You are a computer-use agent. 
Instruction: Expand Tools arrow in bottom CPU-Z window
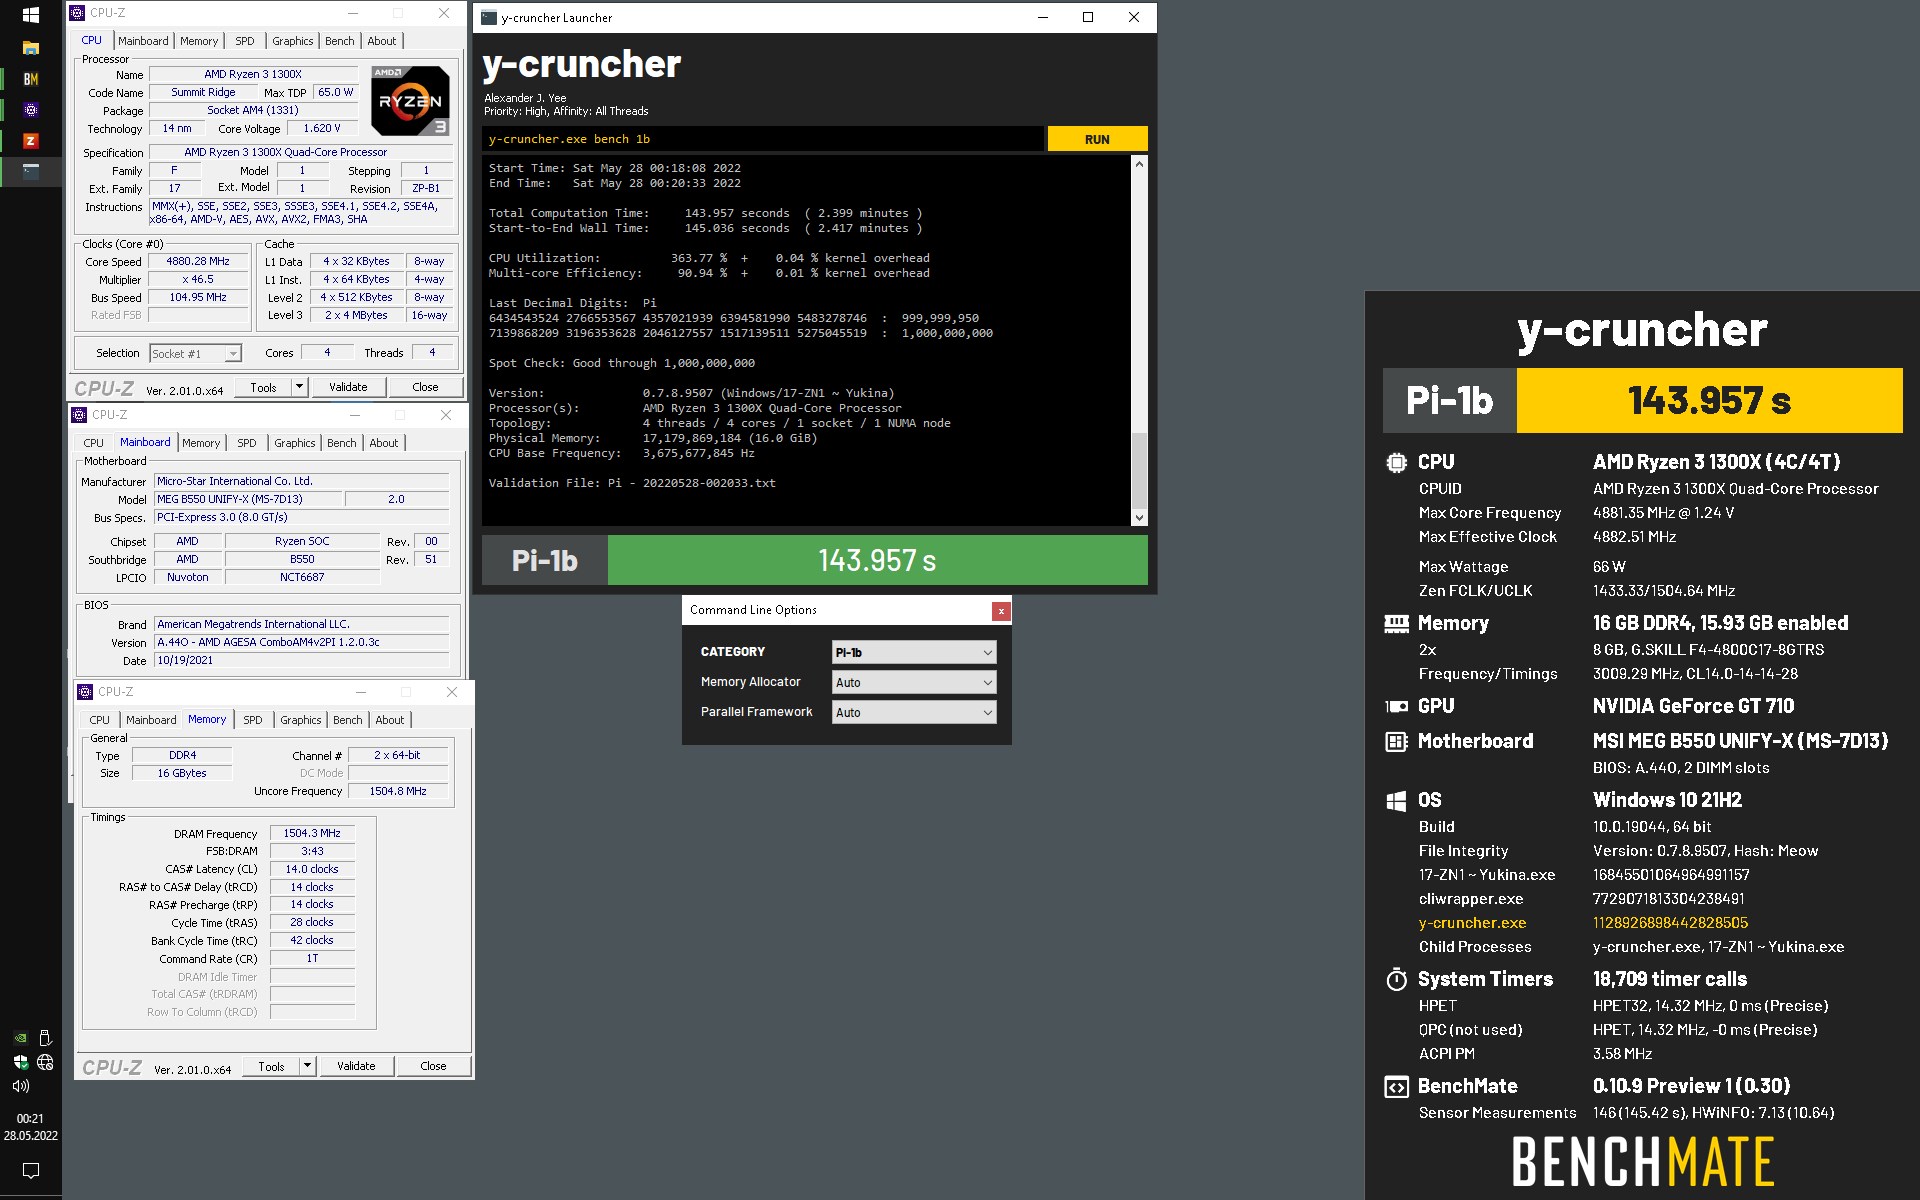click(x=307, y=1066)
